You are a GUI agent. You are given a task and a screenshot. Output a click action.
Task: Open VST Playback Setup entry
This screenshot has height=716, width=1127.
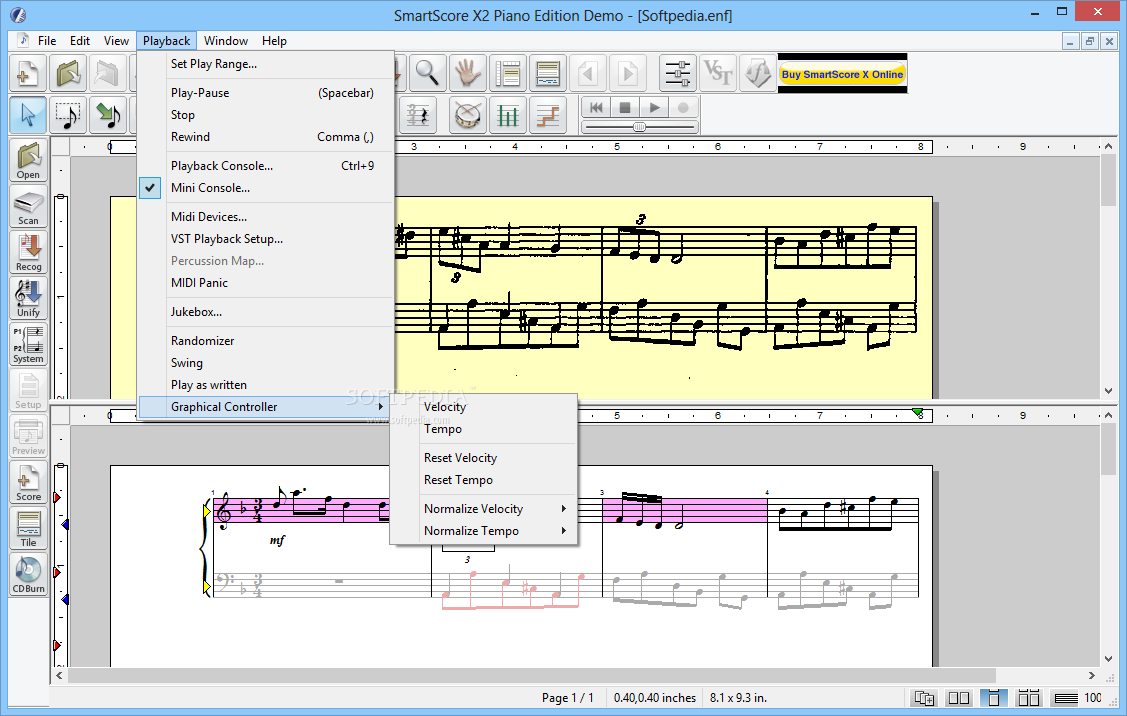pyautogui.click(x=266, y=239)
